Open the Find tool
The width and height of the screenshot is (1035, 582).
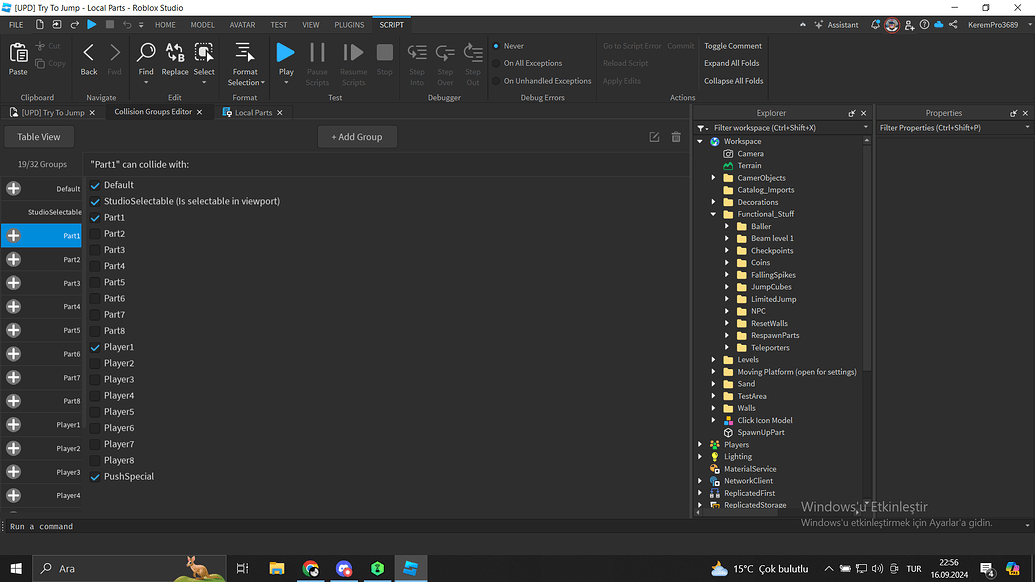click(146, 53)
